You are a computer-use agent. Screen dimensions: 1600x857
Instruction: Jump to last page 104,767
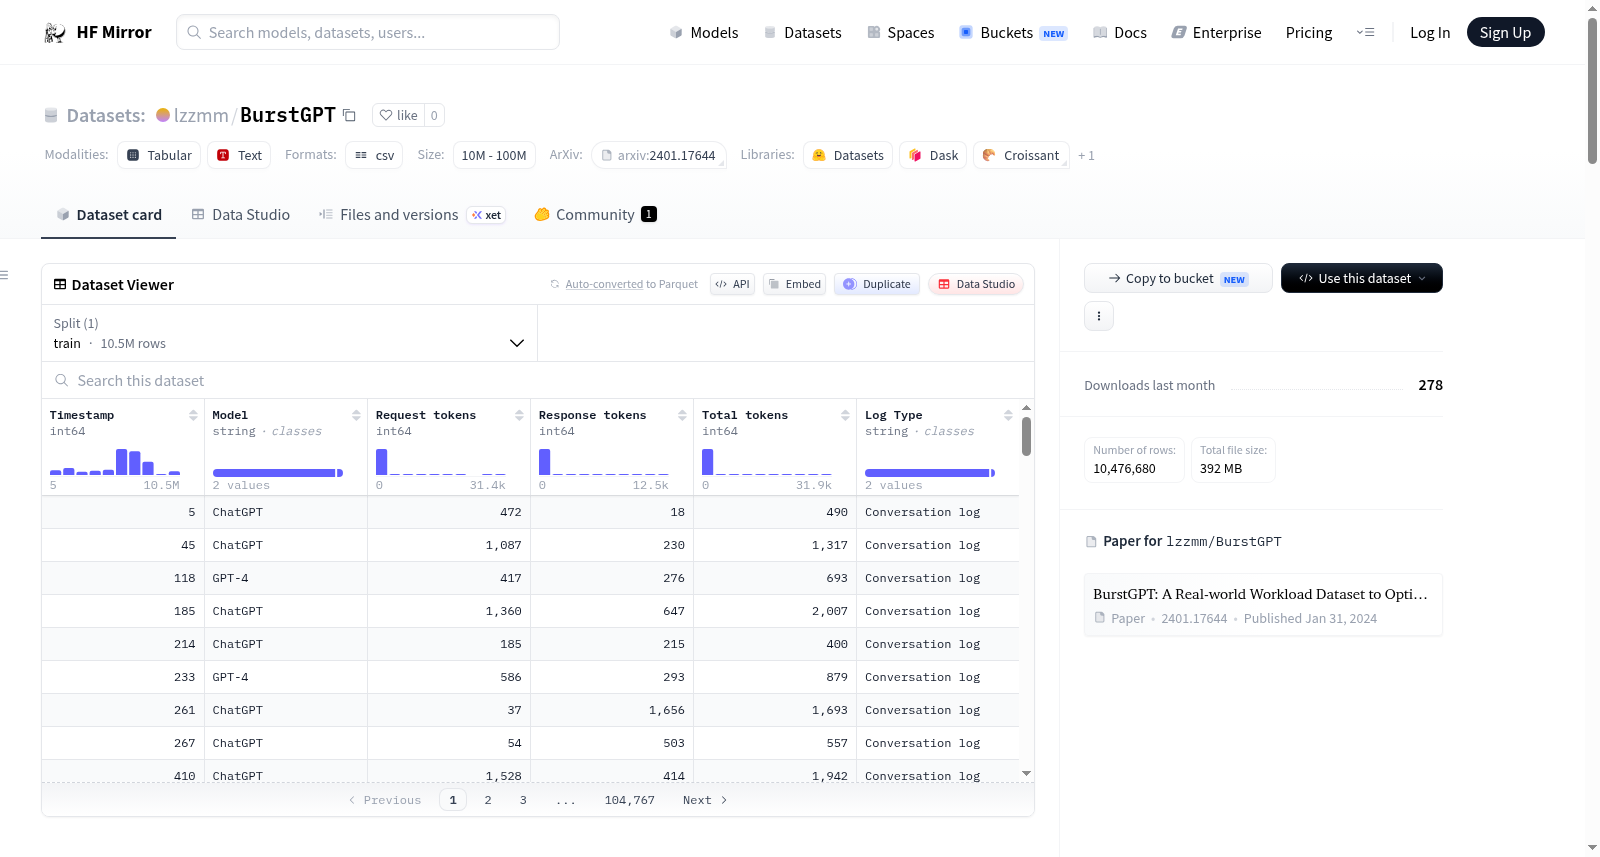click(630, 800)
